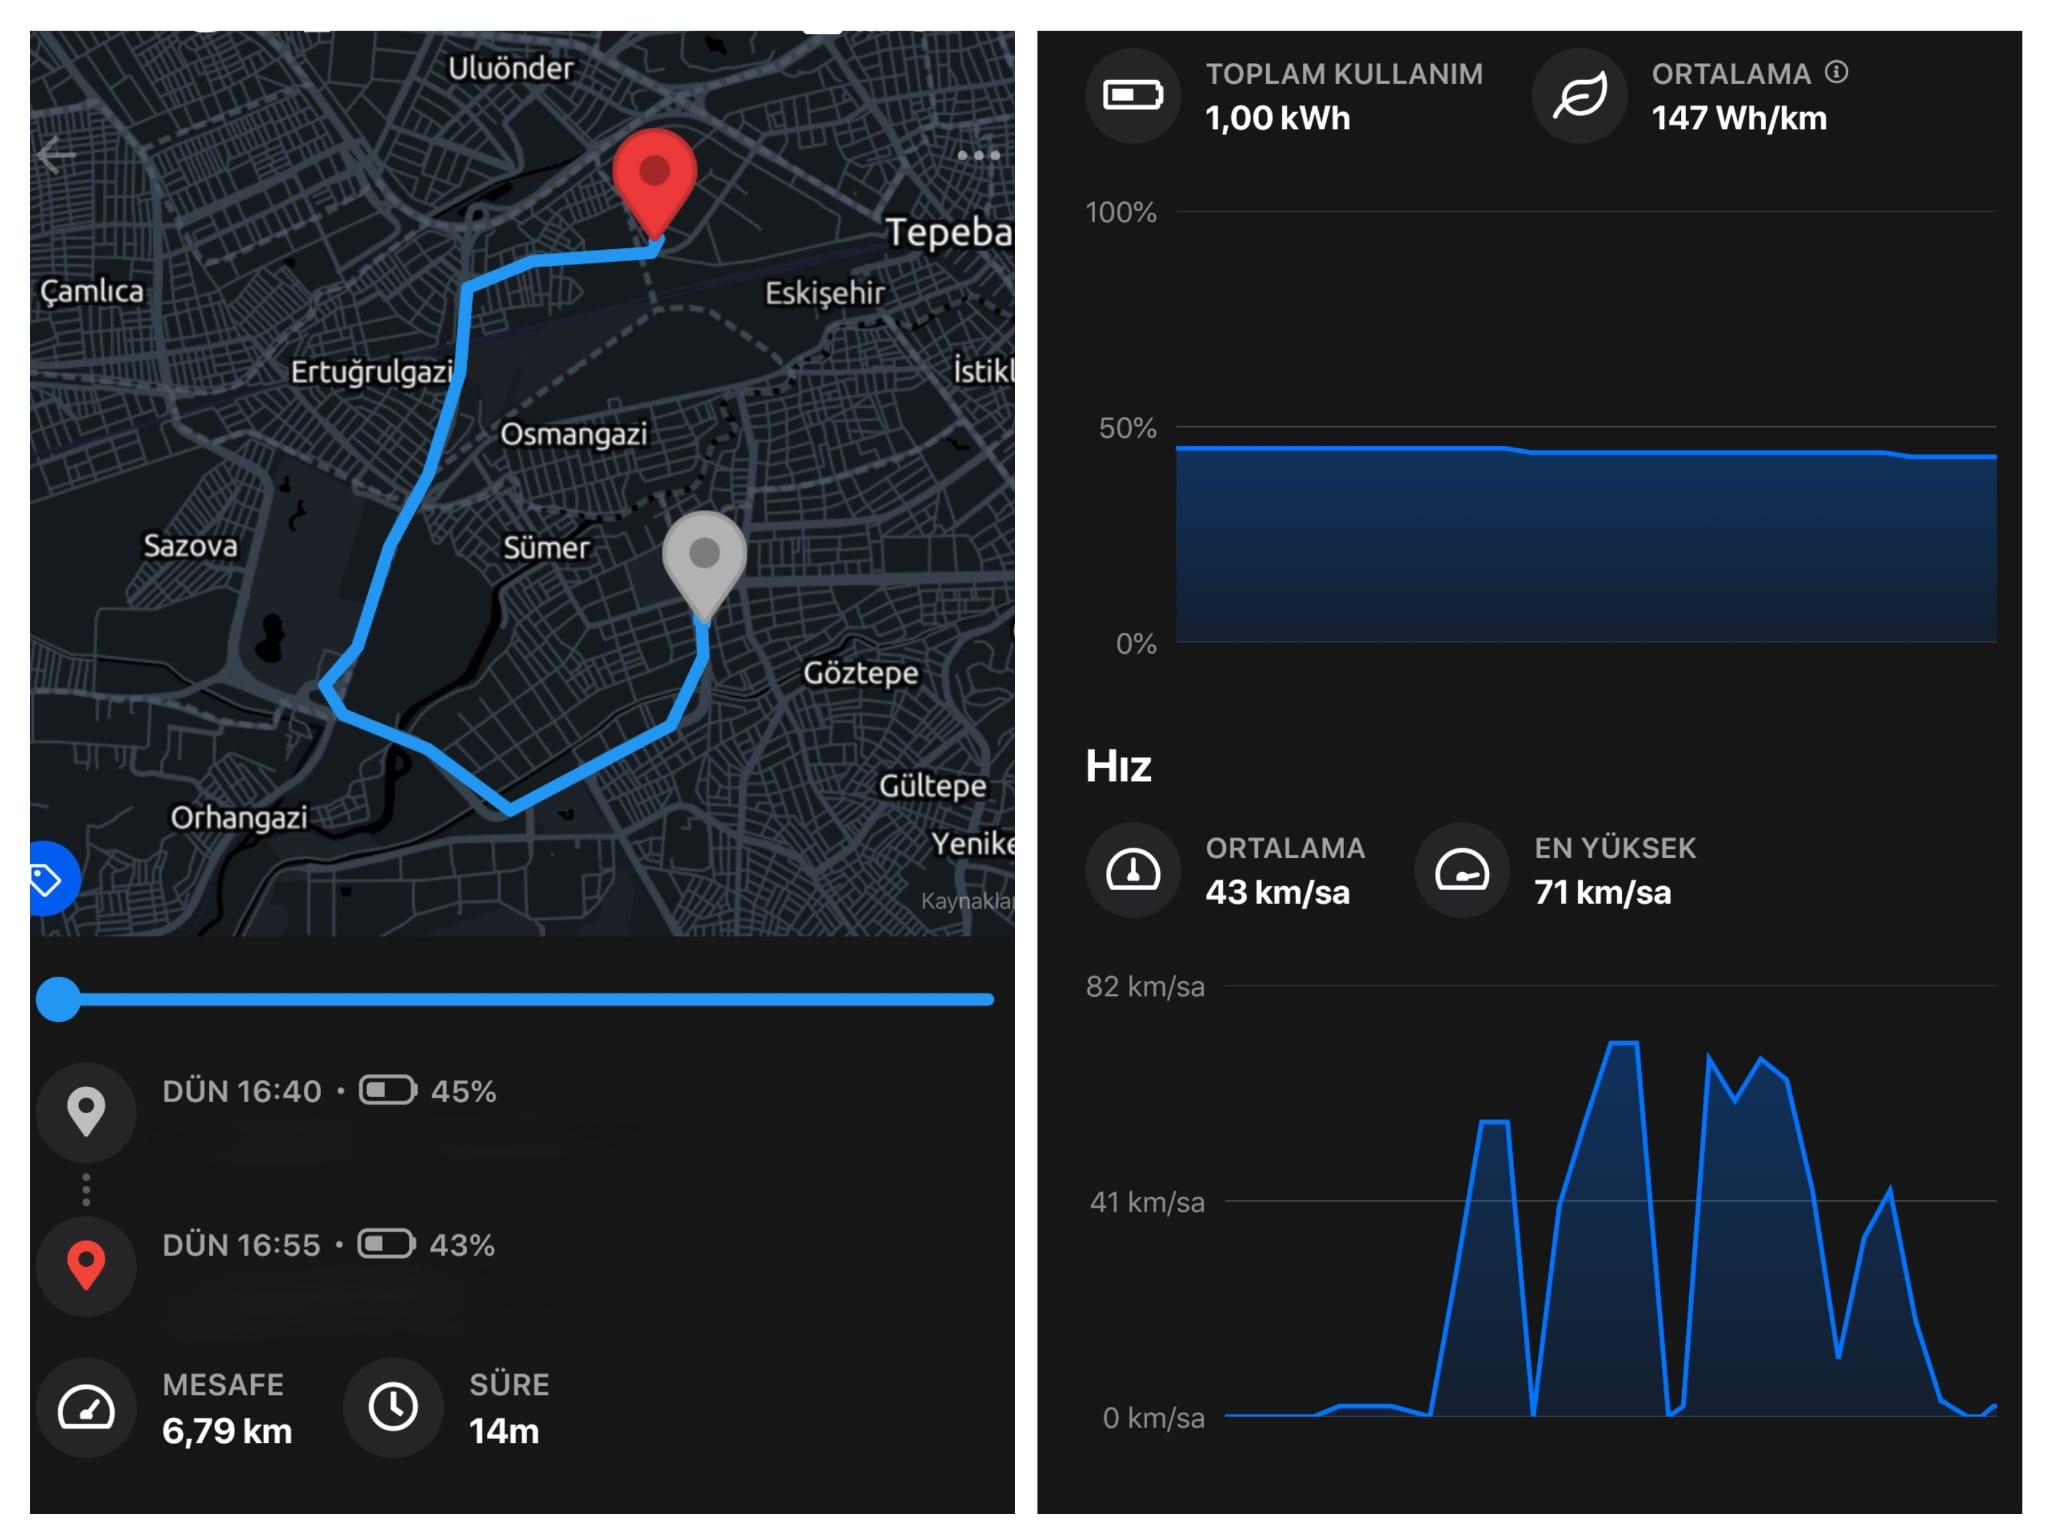Viewport: 2048px width, 1537px height.
Task: Tap the Mesafe odometer icon
Action: click(x=86, y=1408)
